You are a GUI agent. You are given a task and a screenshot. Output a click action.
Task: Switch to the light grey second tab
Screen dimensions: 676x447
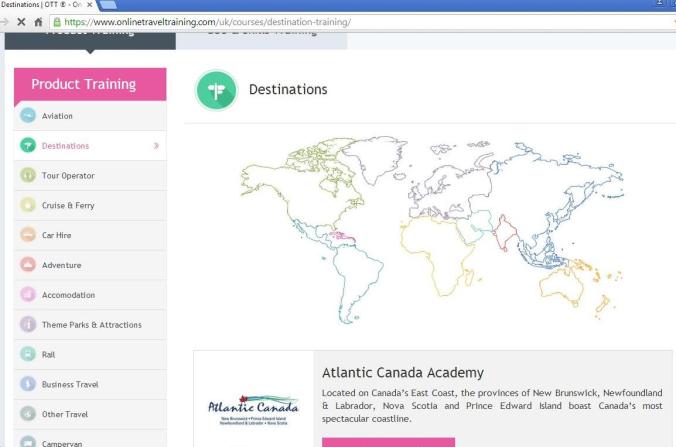pyautogui.click(x=261, y=41)
